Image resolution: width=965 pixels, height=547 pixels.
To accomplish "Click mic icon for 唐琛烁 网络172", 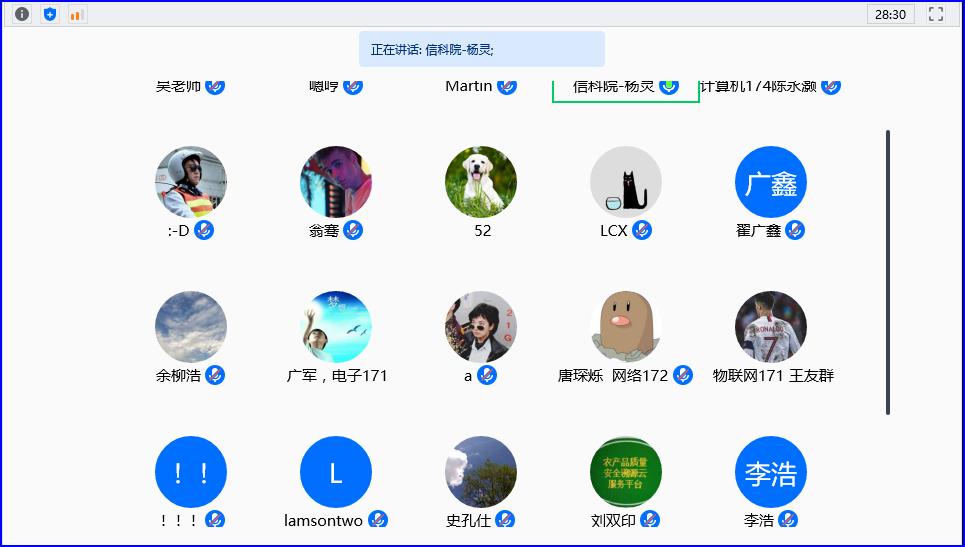I will point(683,376).
